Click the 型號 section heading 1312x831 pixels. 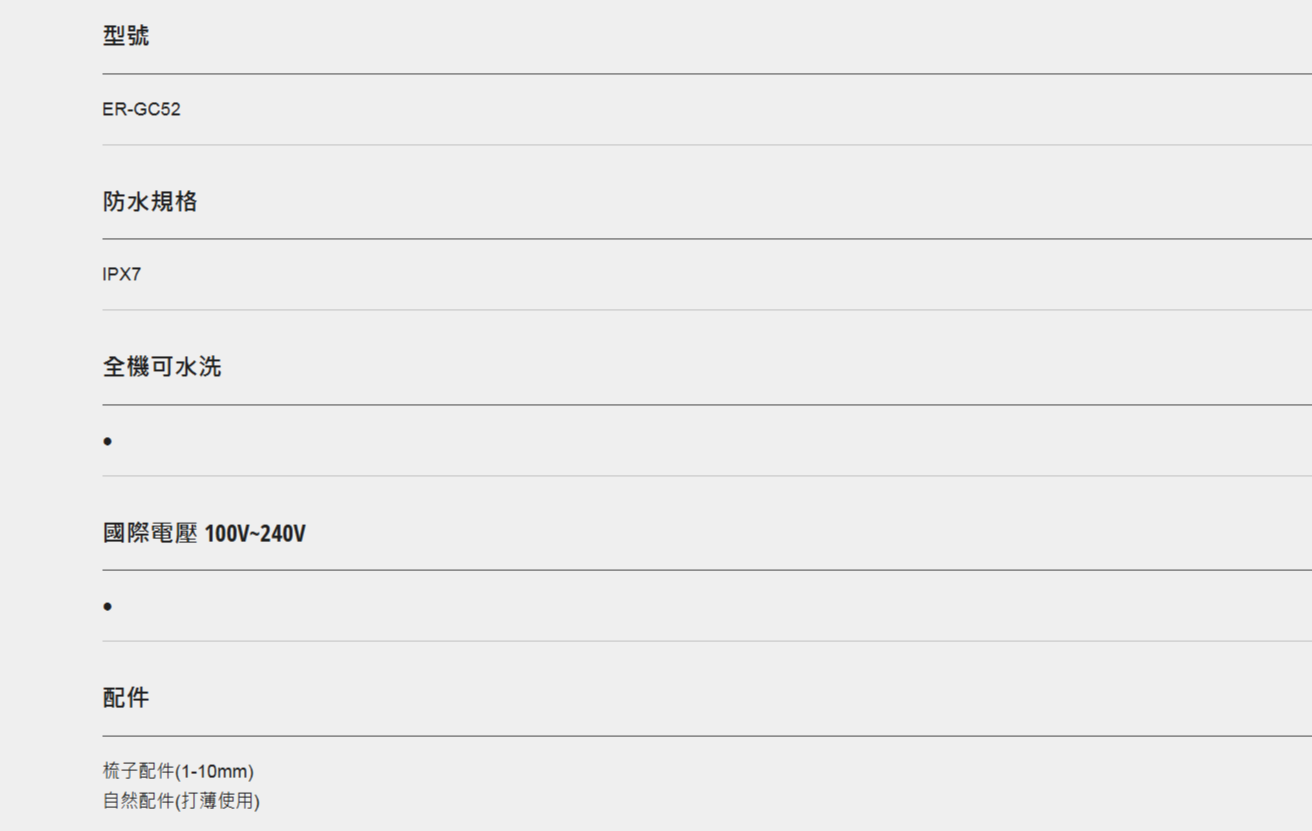(126, 37)
